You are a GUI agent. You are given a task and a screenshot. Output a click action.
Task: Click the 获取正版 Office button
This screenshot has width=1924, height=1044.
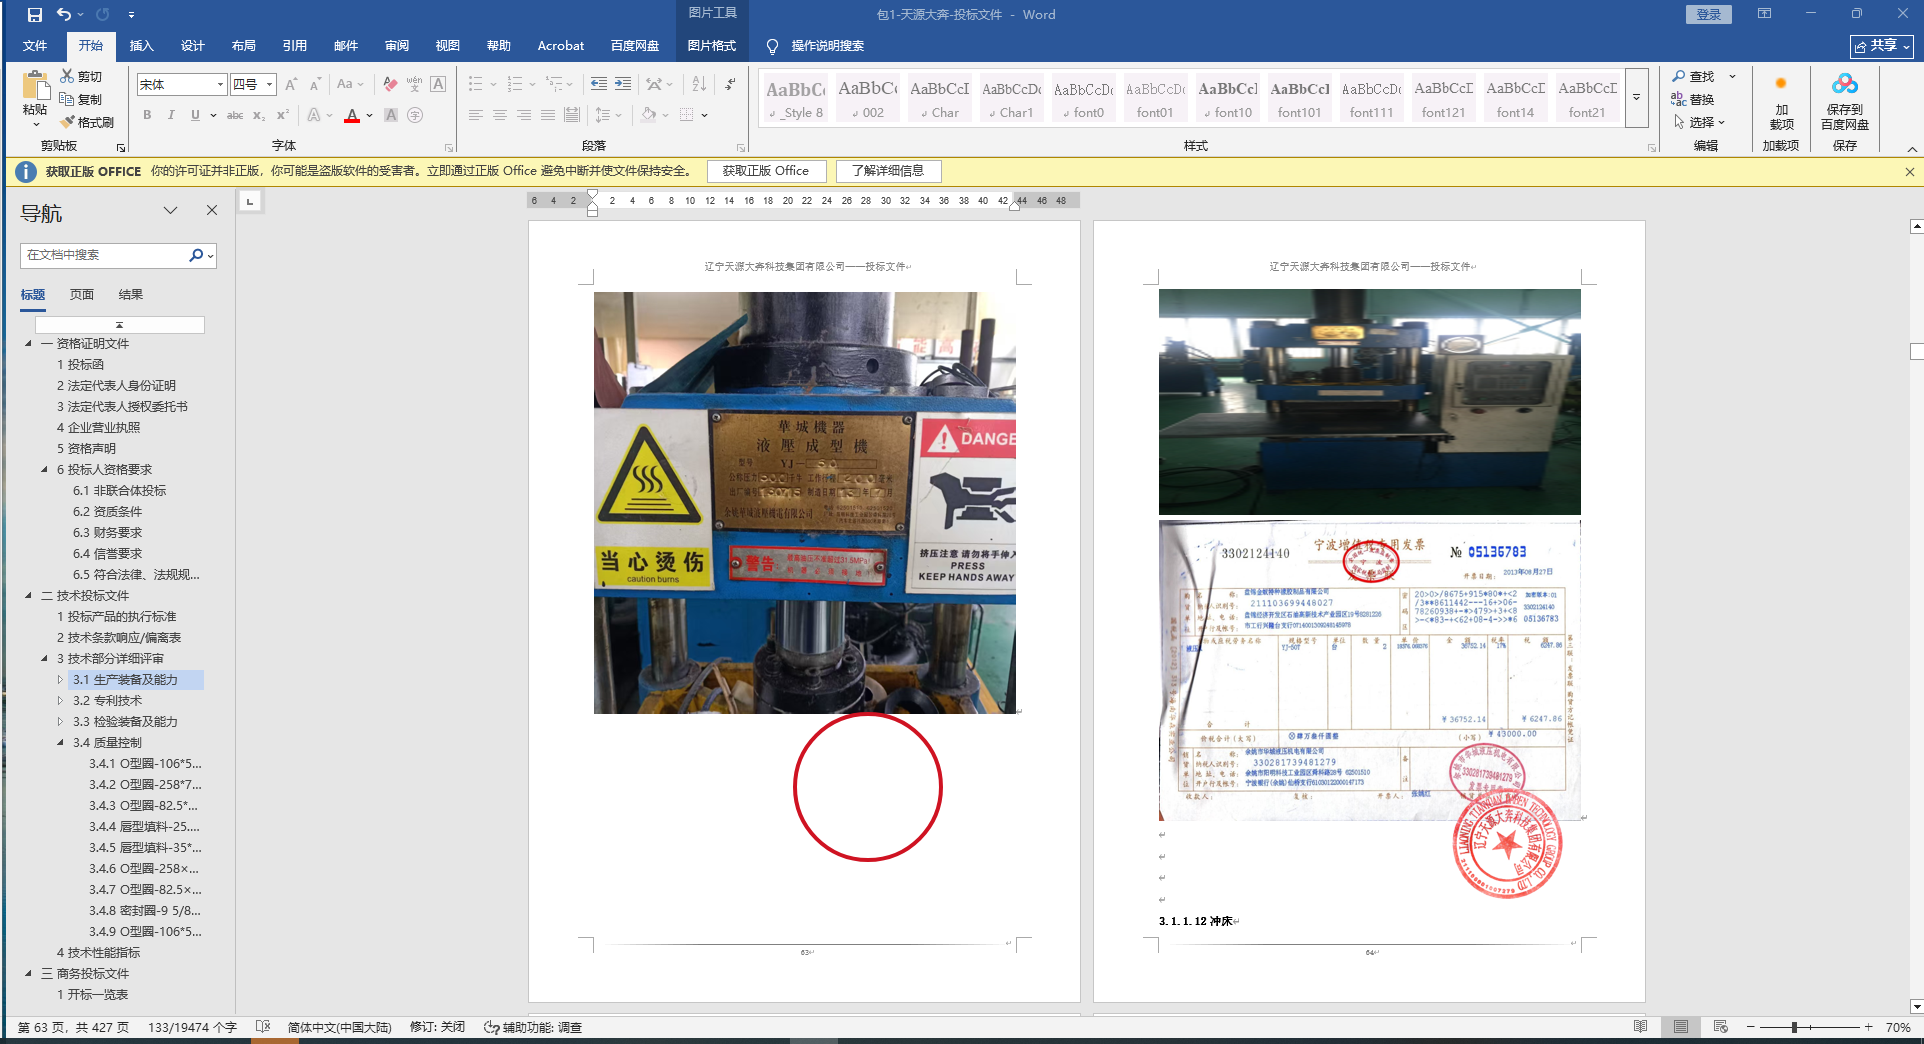[x=765, y=171]
